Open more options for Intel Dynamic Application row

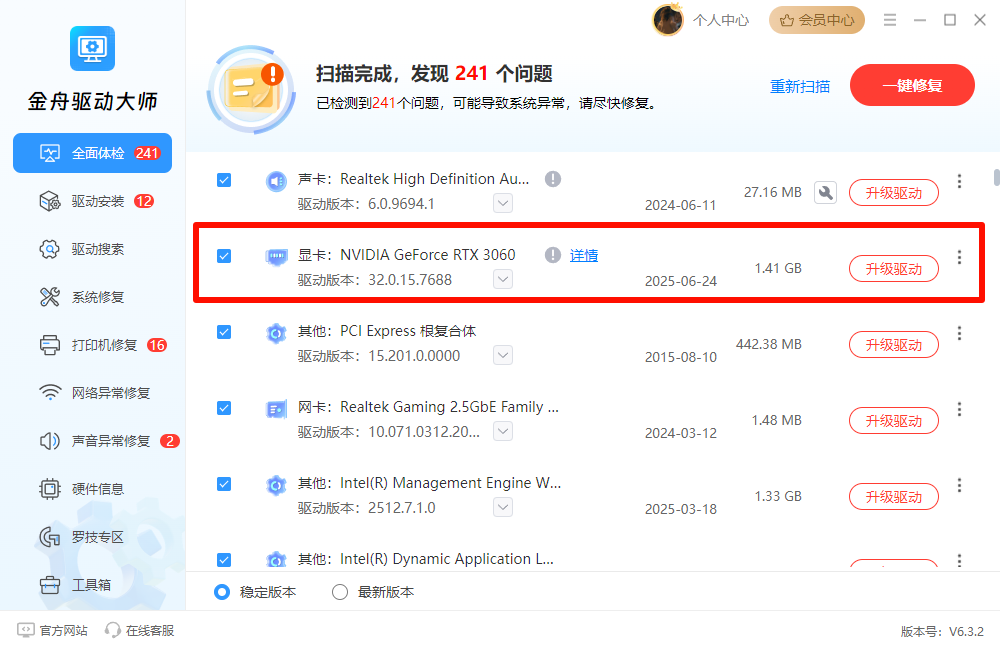coord(959,560)
